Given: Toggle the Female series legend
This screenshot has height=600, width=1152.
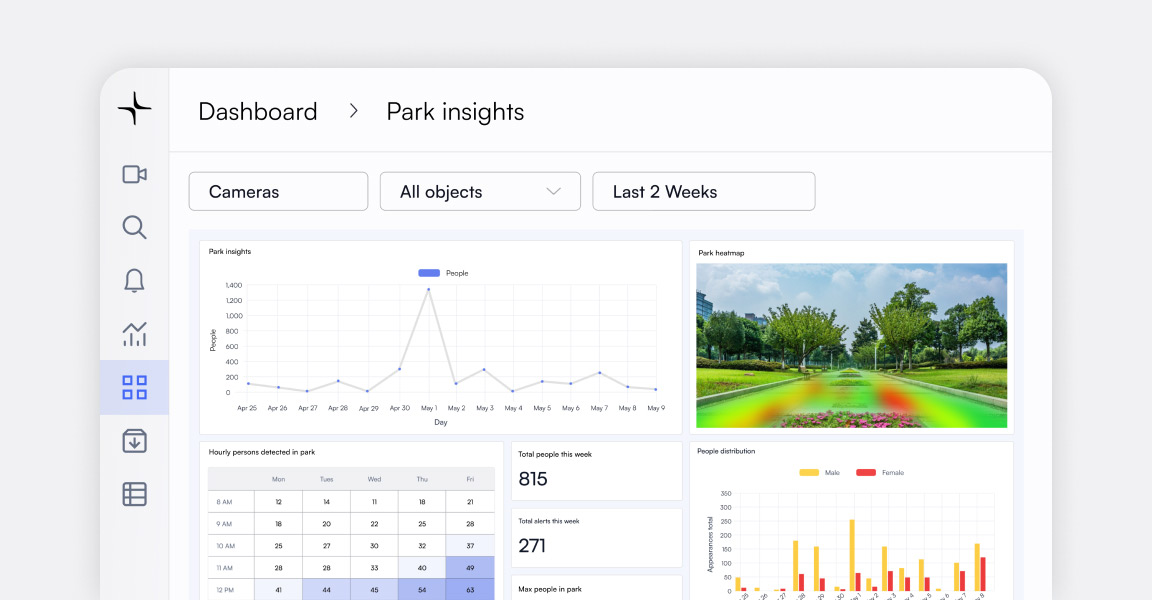Looking at the screenshot, I should (878, 472).
